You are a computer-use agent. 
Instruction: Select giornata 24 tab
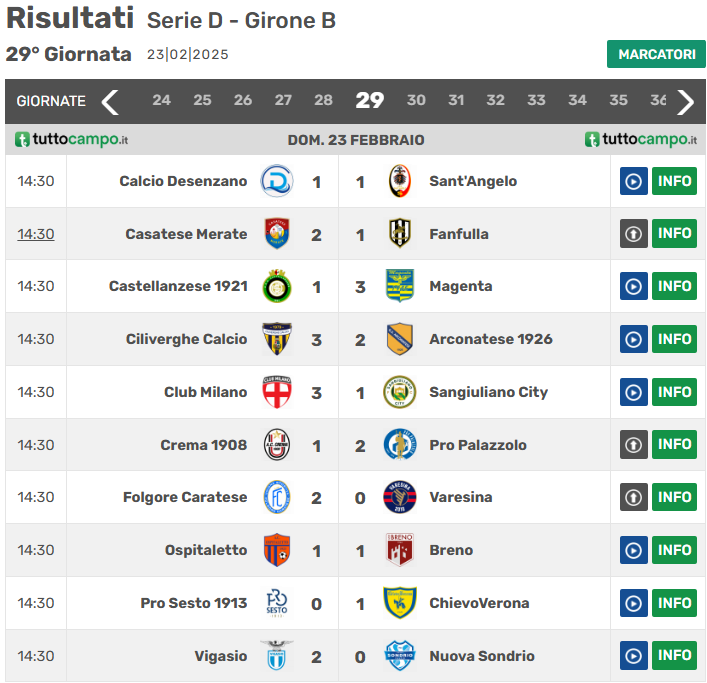coord(161,100)
